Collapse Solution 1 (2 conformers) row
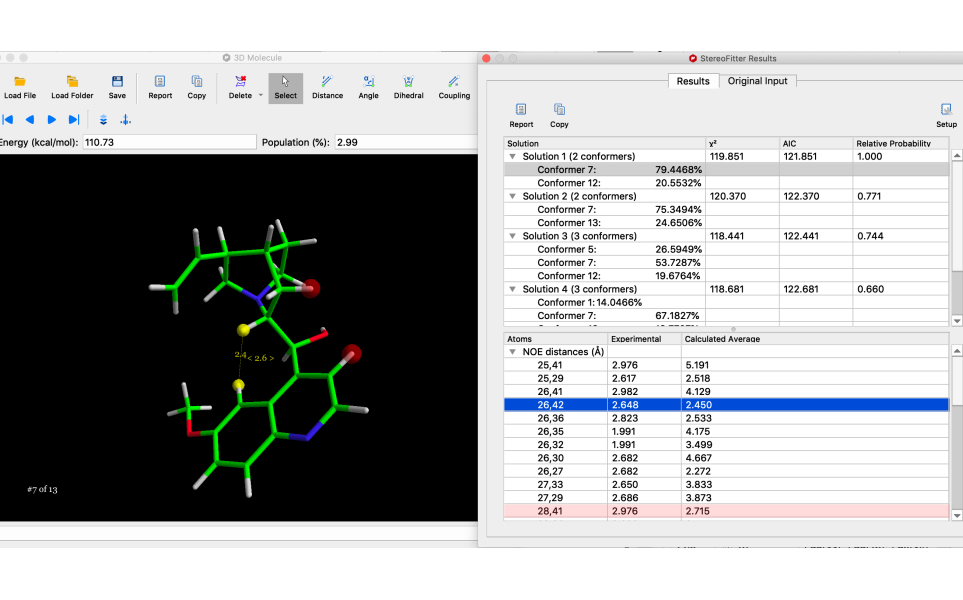 coord(513,157)
